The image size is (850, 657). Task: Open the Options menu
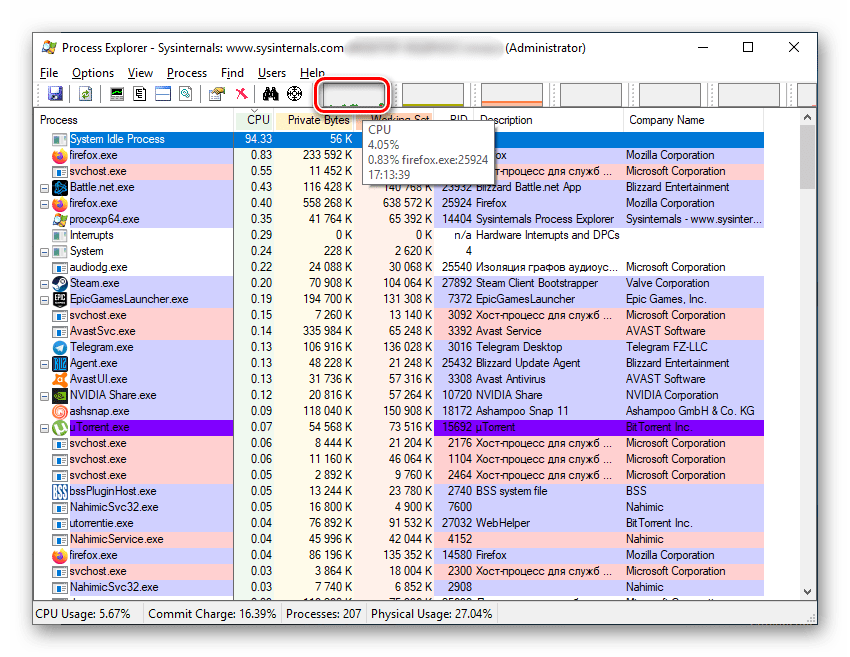tap(93, 73)
